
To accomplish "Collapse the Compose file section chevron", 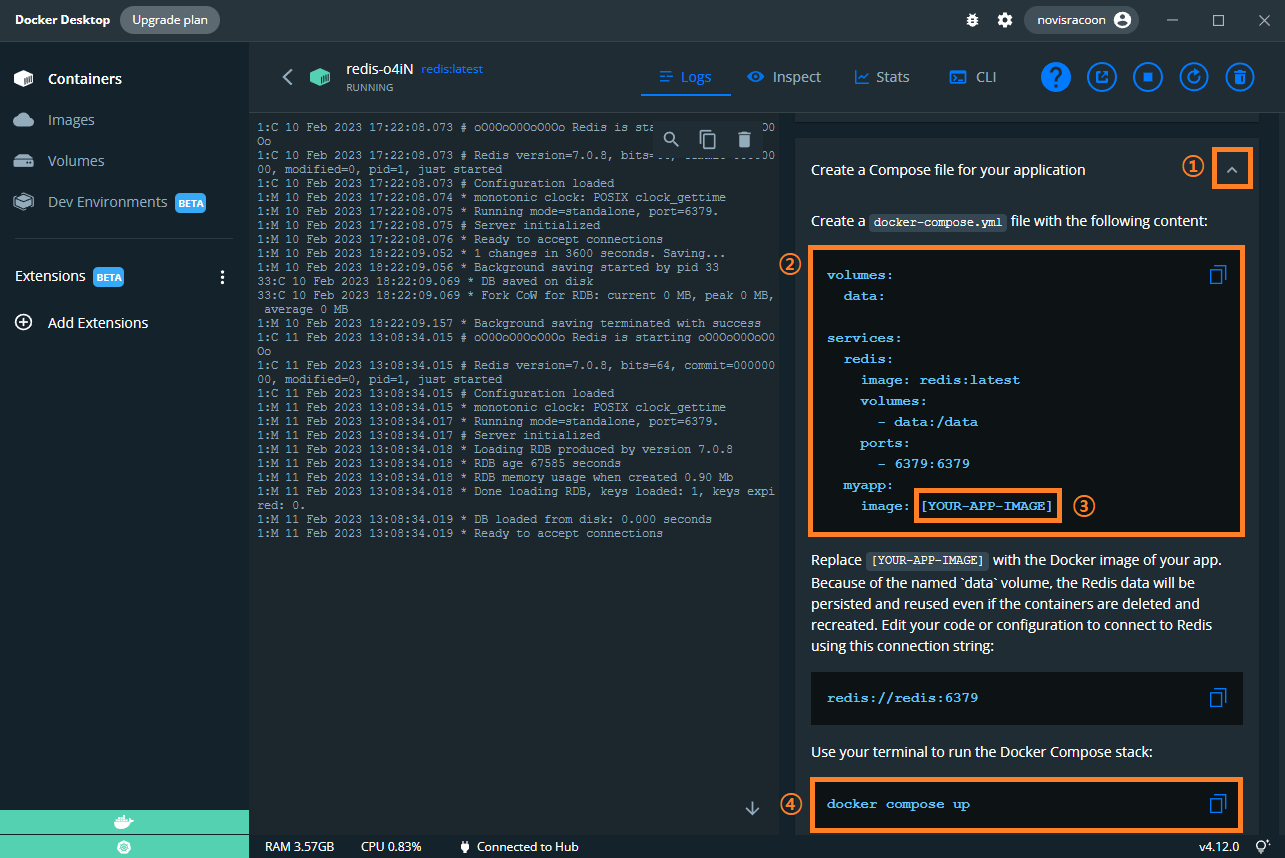I will coord(1232,170).
